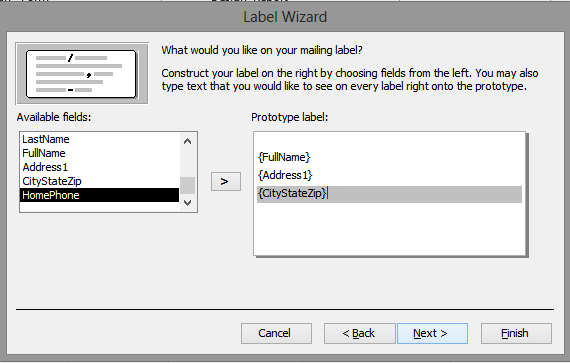Viewport: 570px width, 363px height.
Task: Click the {CityStateZip} highlighted prototype line
Action: (x=389, y=194)
